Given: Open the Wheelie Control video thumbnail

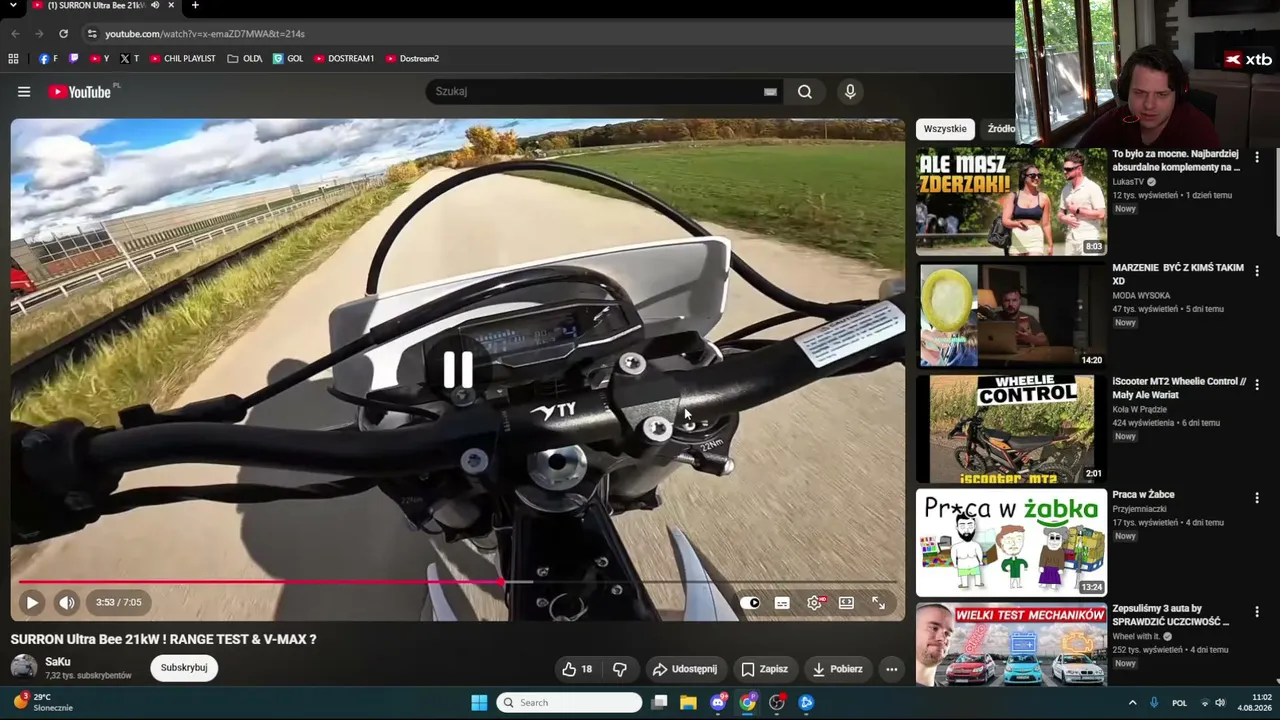Looking at the screenshot, I should [1011, 429].
